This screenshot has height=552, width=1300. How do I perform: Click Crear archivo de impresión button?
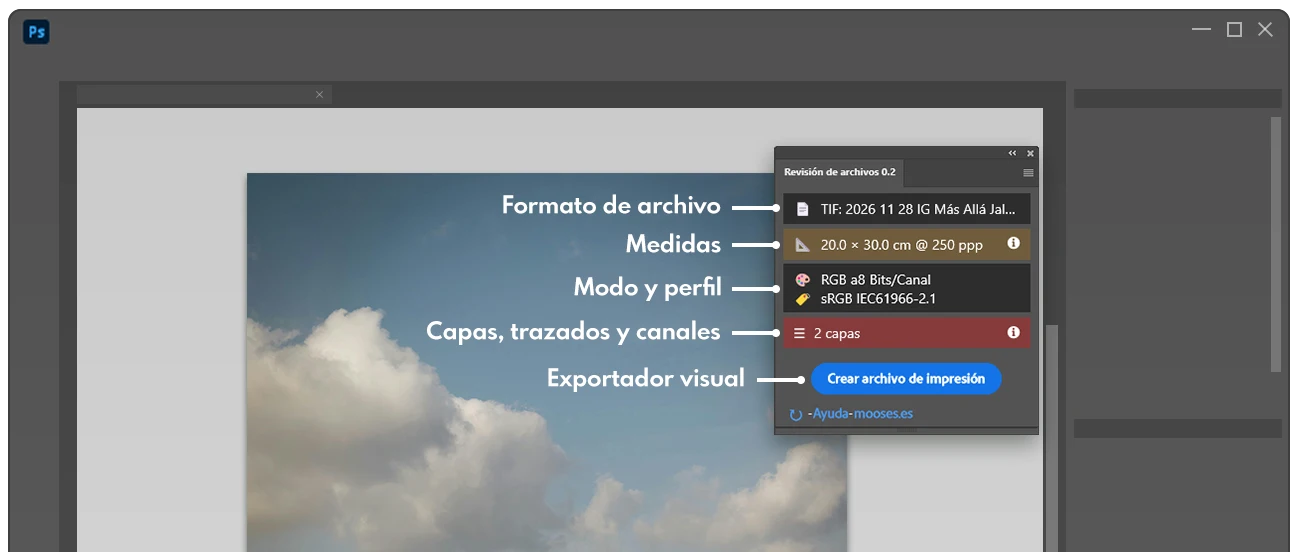[x=906, y=379]
